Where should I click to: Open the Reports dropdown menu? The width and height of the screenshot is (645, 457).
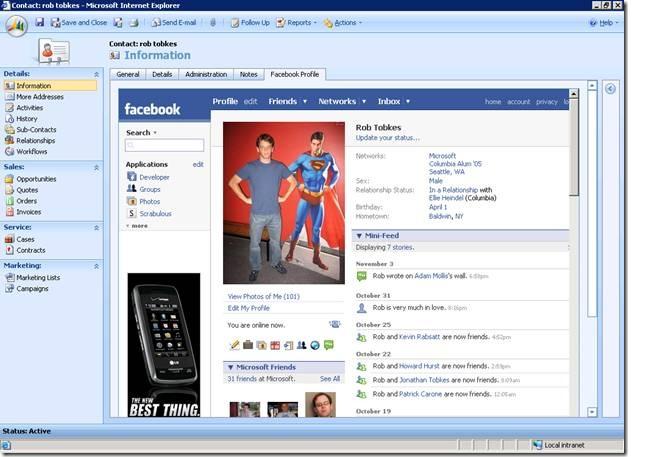click(x=296, y=22)
